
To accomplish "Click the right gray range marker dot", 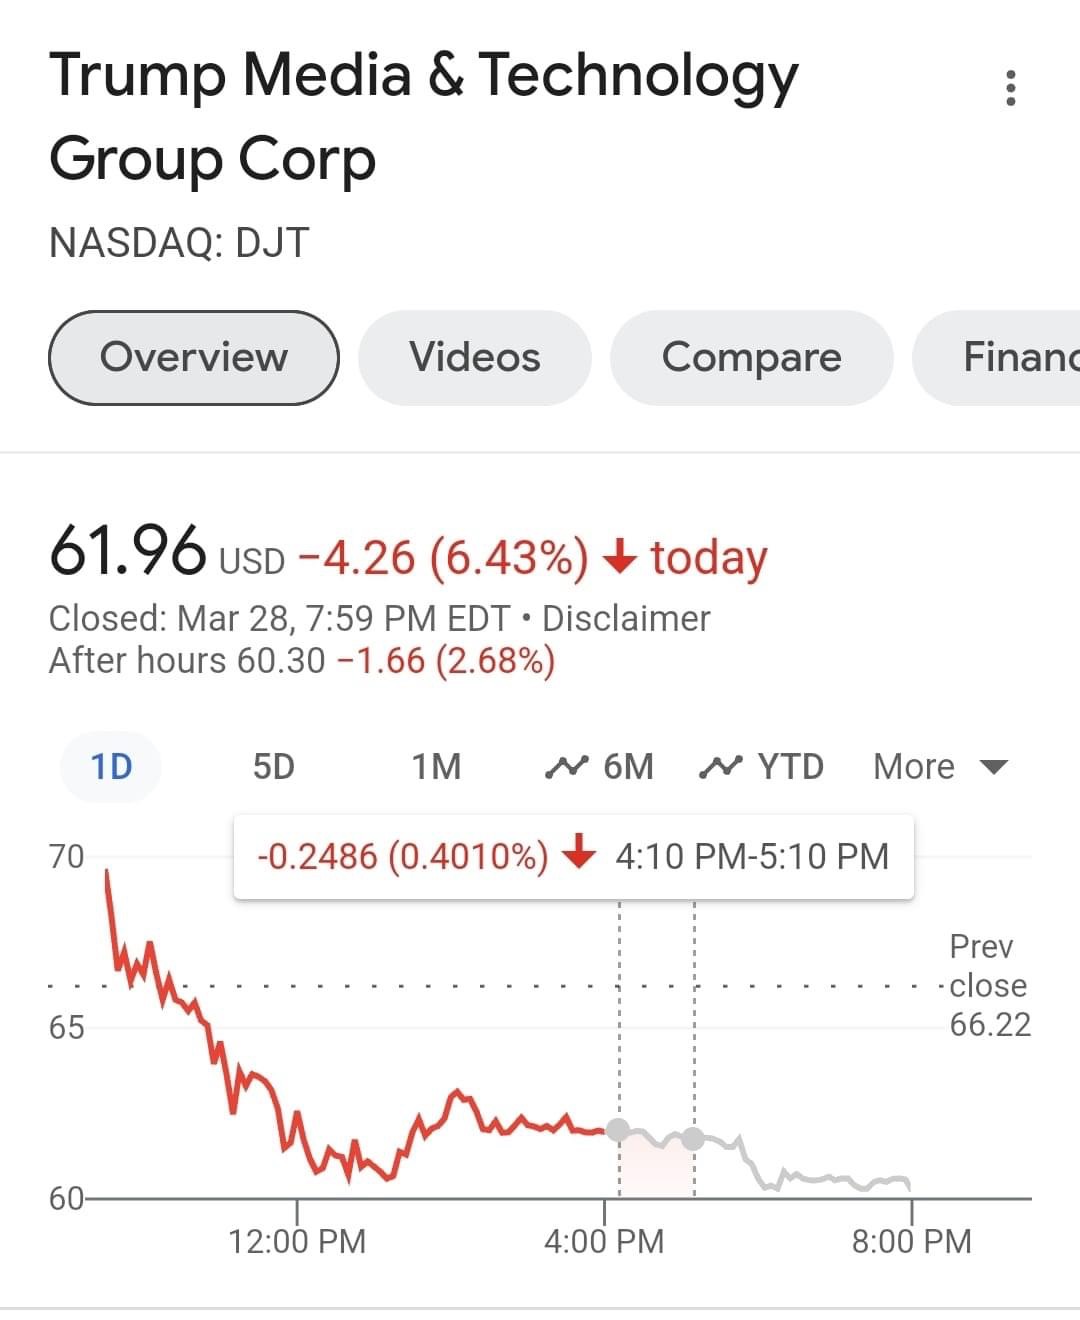I will tap(693, 1138).
